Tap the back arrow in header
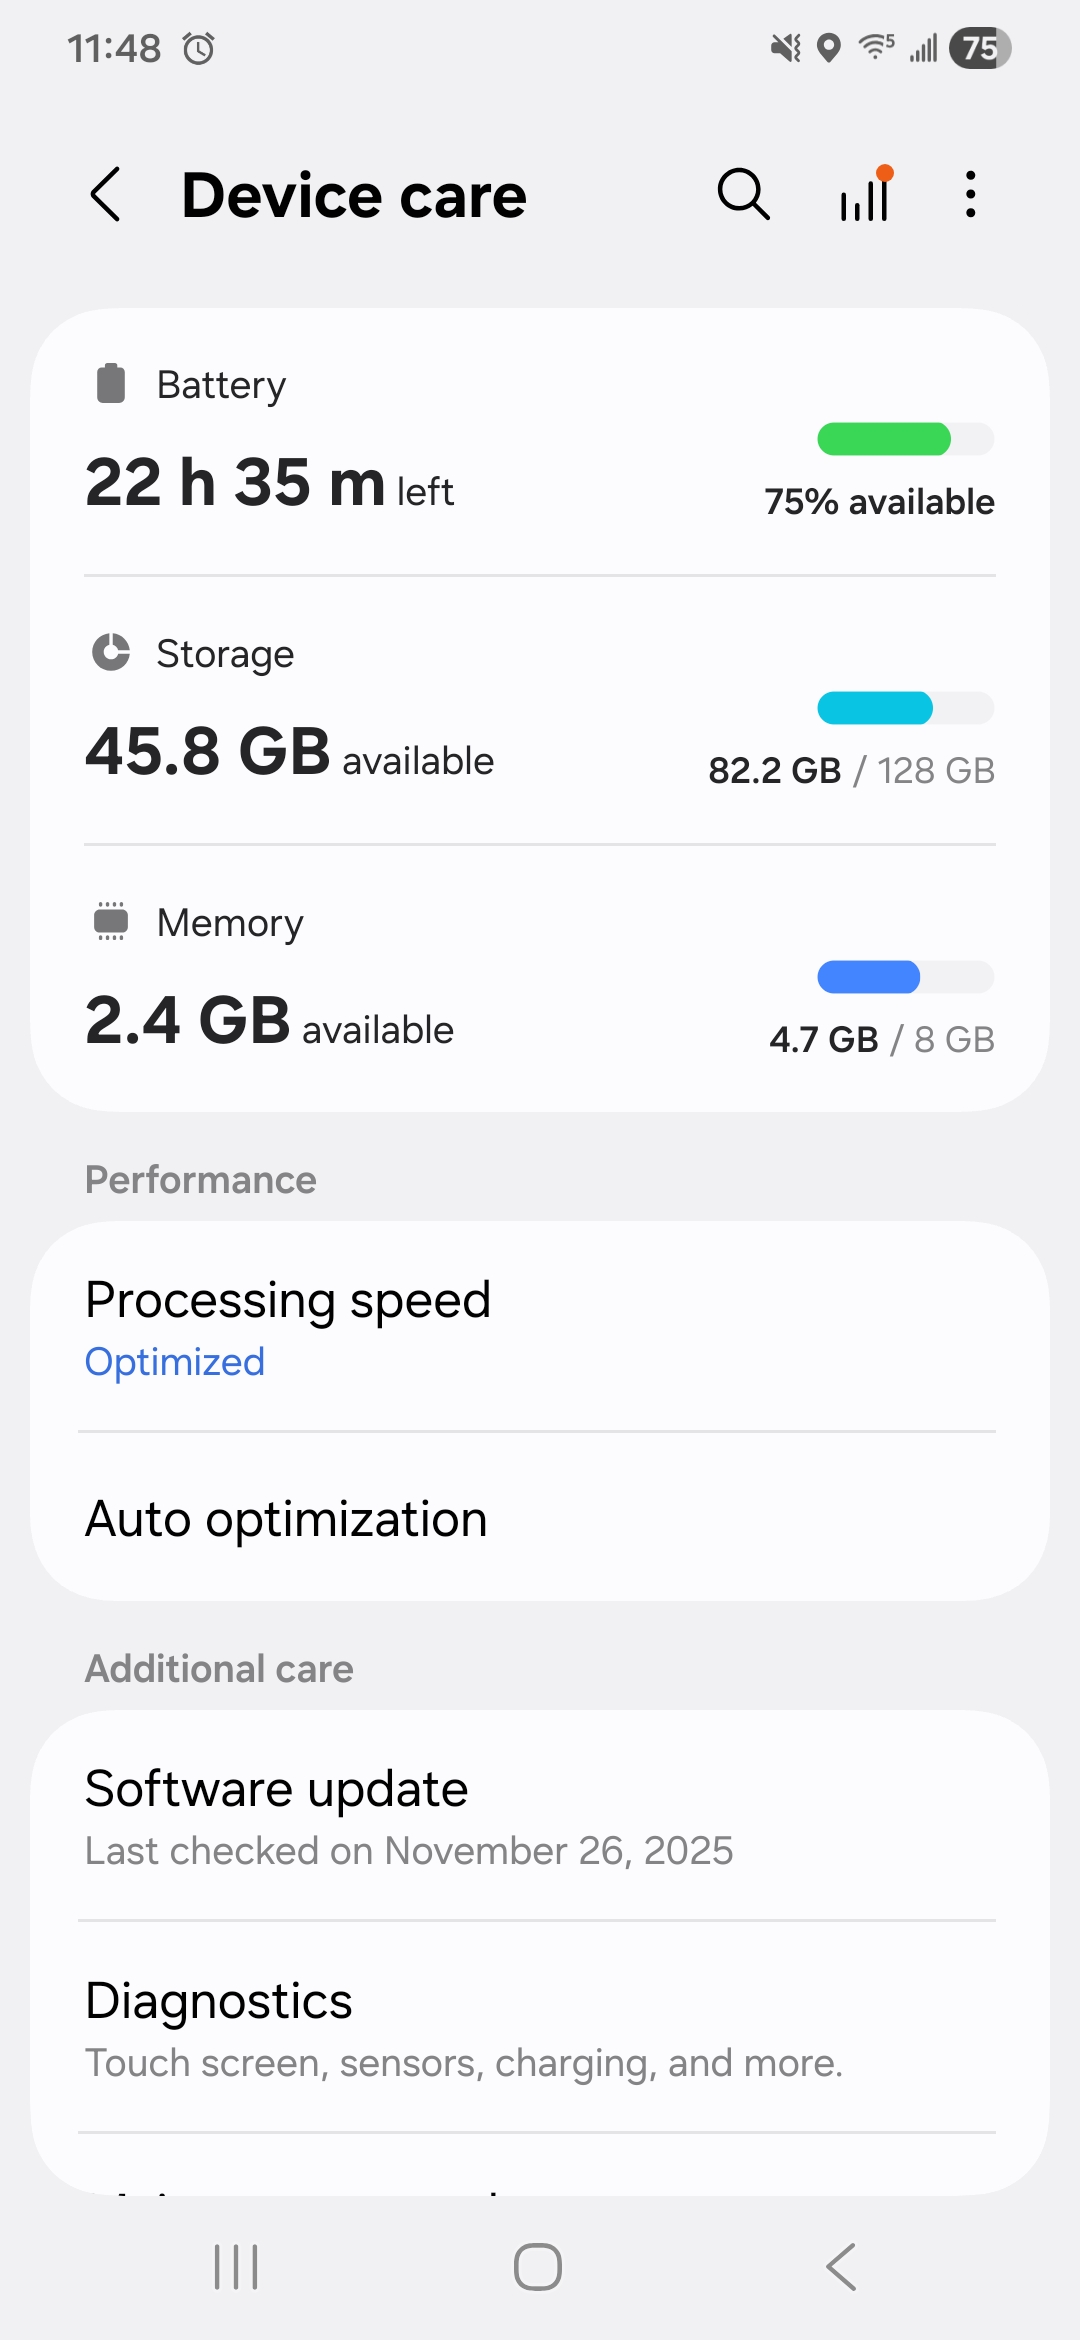 pos(106,194)
